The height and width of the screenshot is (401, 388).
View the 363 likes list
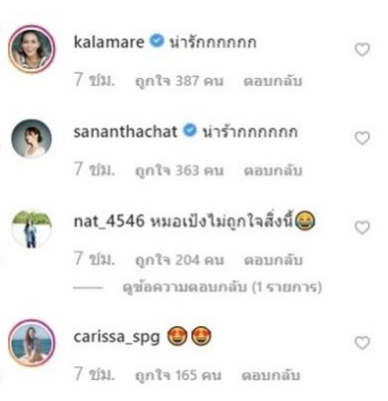tap(179, 171)
